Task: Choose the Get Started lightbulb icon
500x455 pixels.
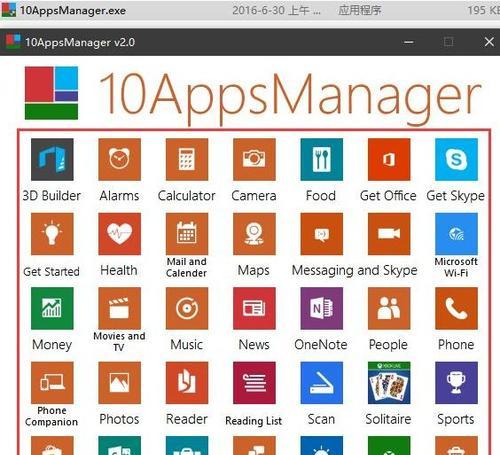Action: (52, 234)
